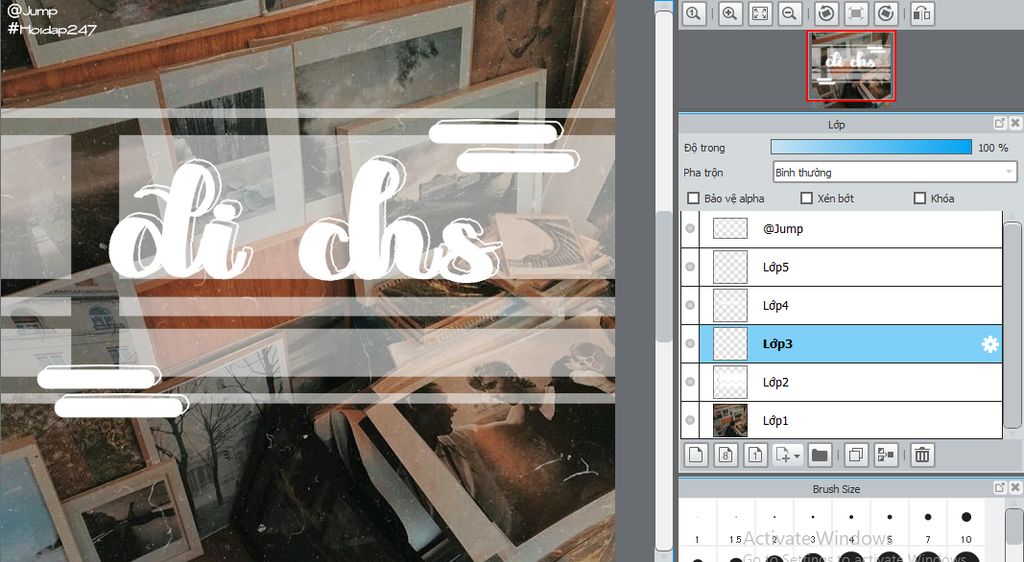Select the Lớp2 layer
This screenshot has height=562, width=1024.
[851, 382]
